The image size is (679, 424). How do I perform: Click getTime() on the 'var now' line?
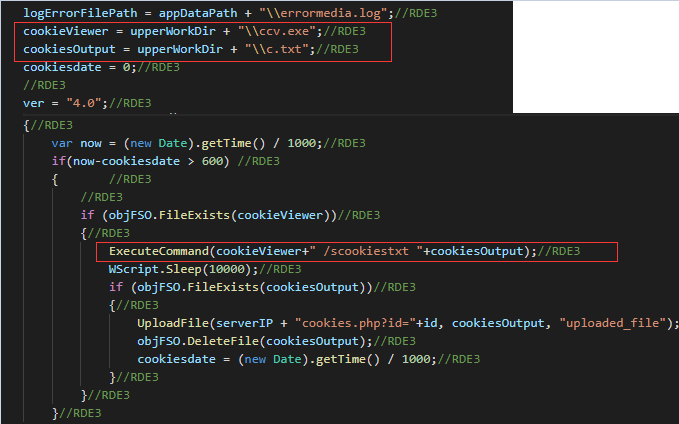tap(233, 143)
